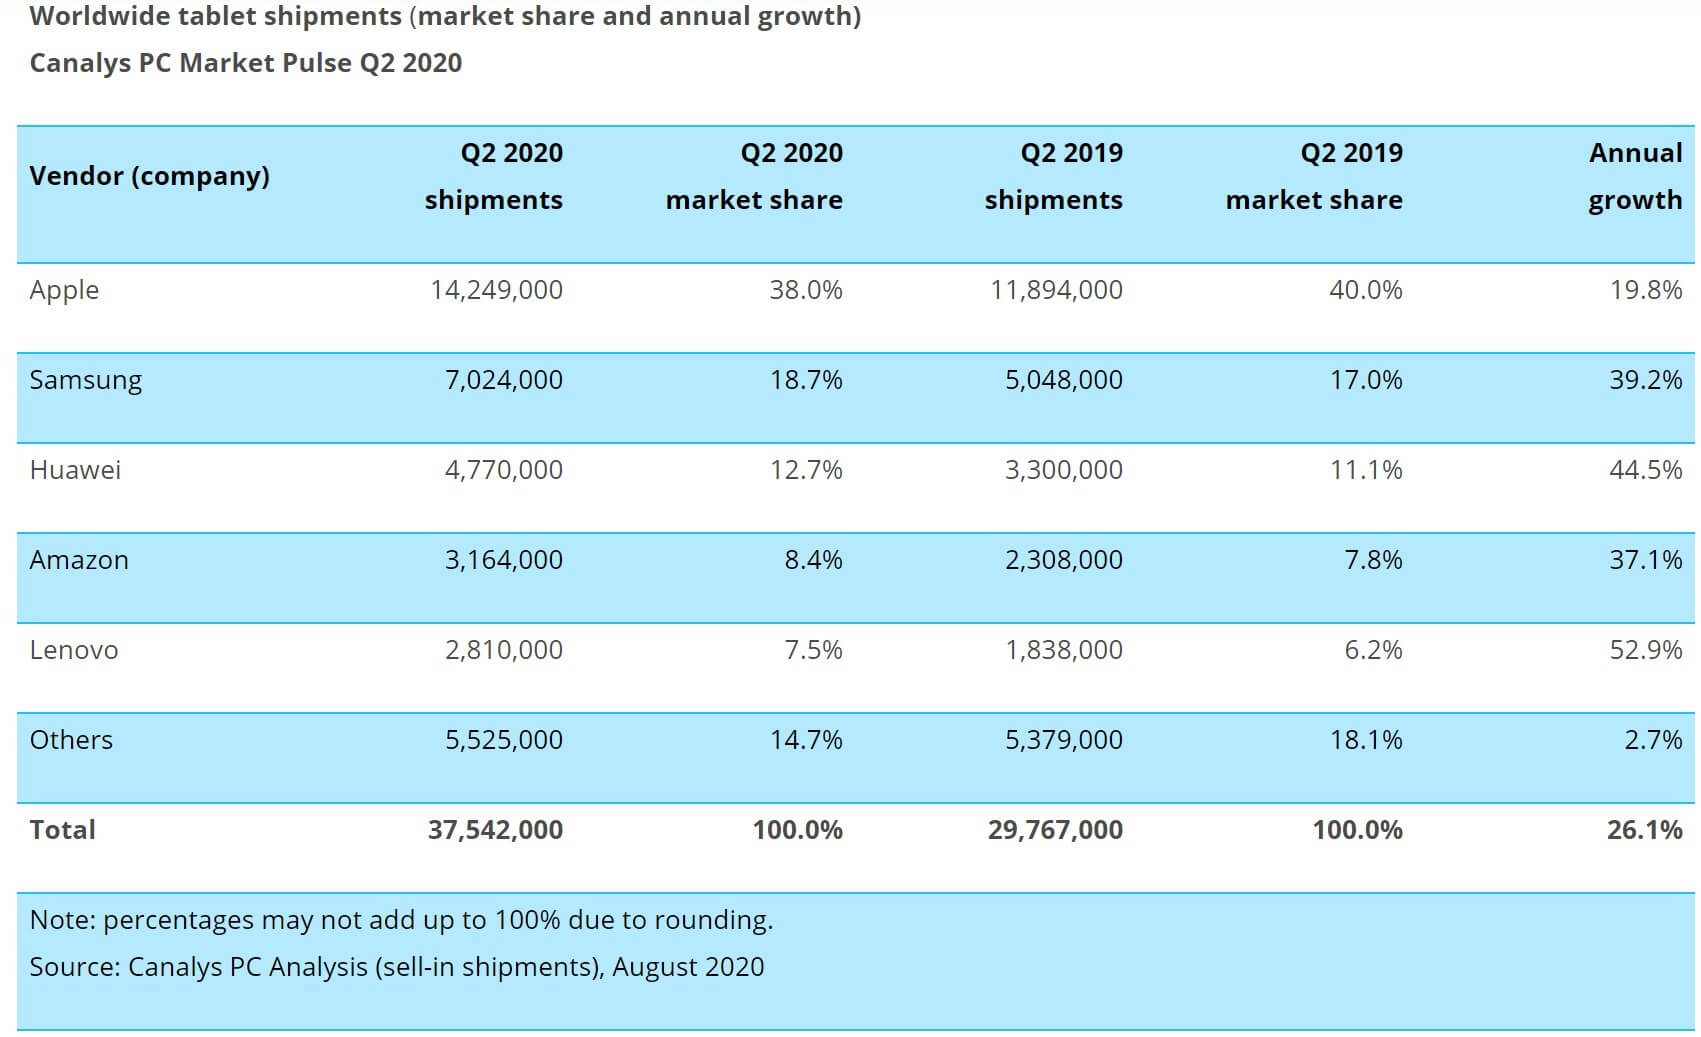The width and height of the screenshot is (1701, 1037).
Task: Click the total 29,767,000 shipments value
Action: pos(1056,830)
